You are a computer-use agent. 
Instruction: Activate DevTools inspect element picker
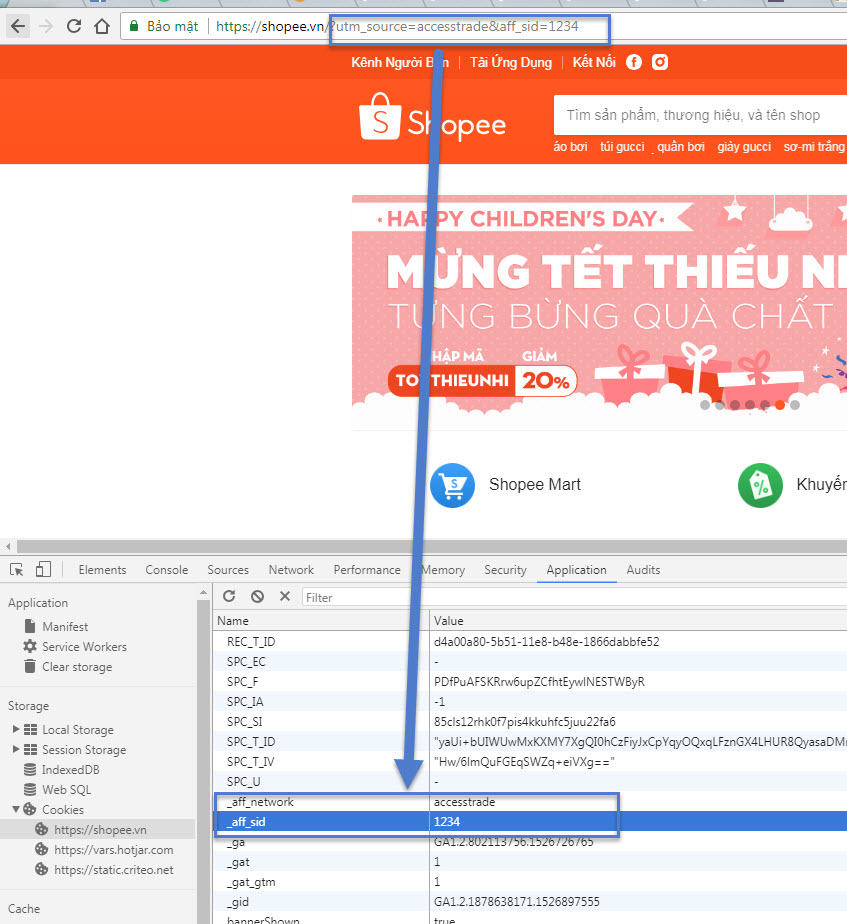tap(17, 570)
